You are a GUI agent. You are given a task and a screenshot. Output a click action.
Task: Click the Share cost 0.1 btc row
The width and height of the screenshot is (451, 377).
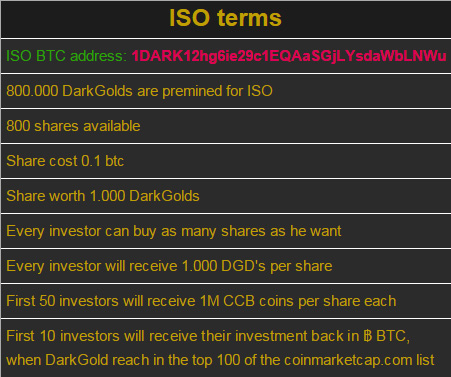(x=226, y=161)
